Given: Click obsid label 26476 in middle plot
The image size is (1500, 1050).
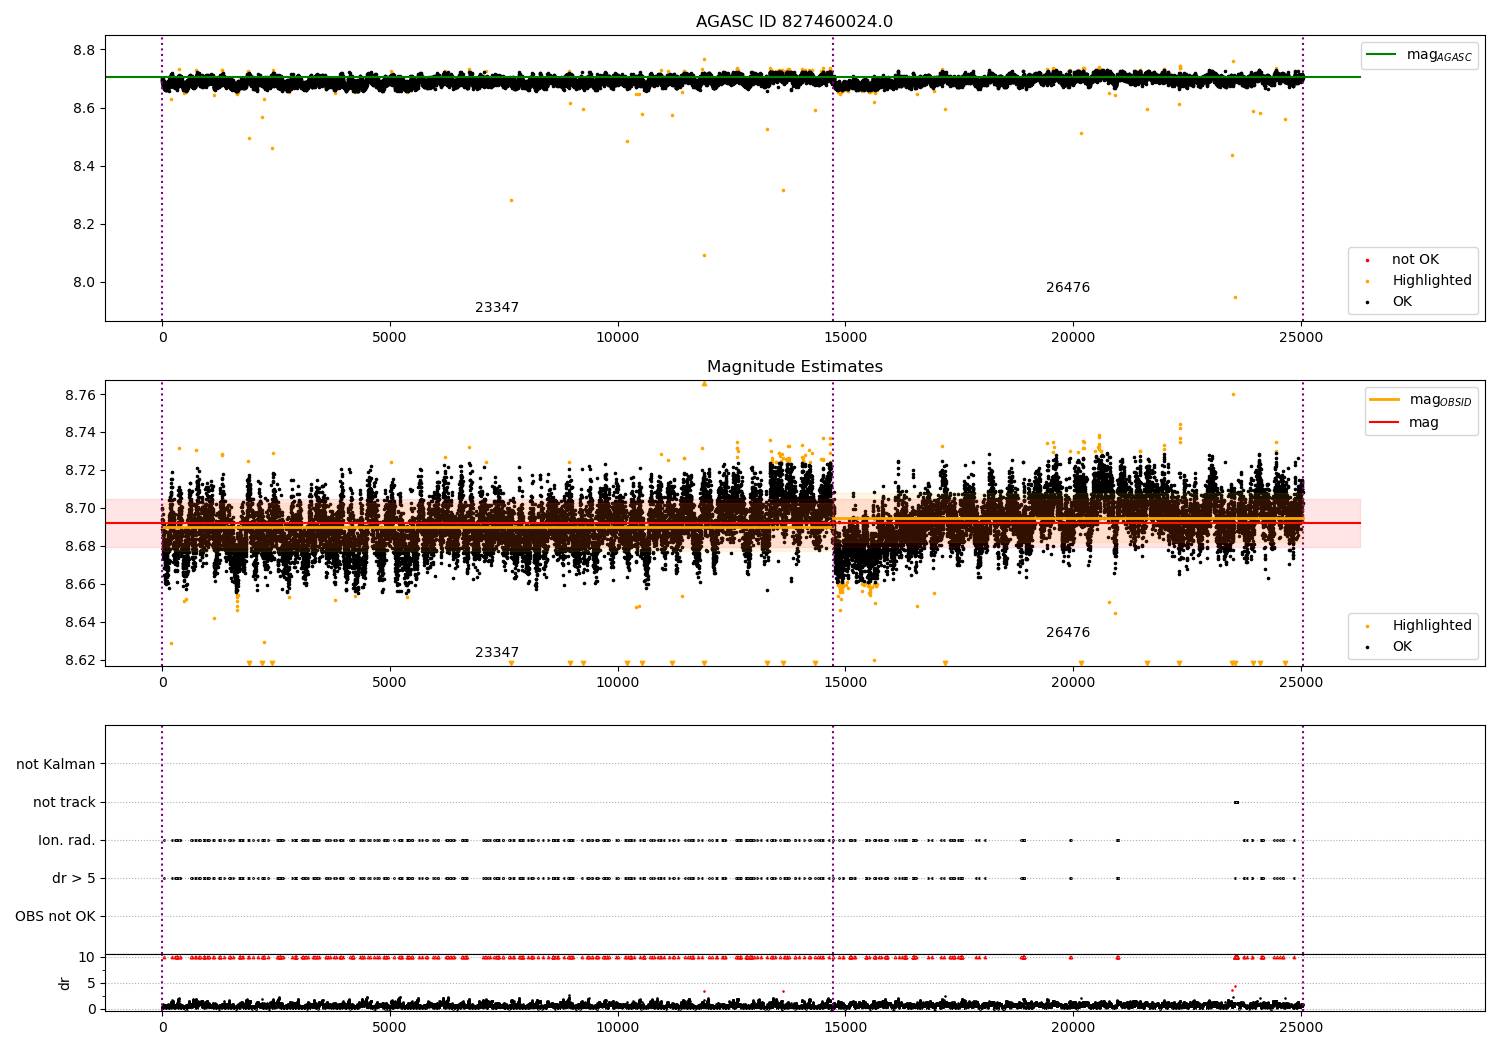Looking at the screenshot, I should pyautogui.click(x=1068, y=633).
